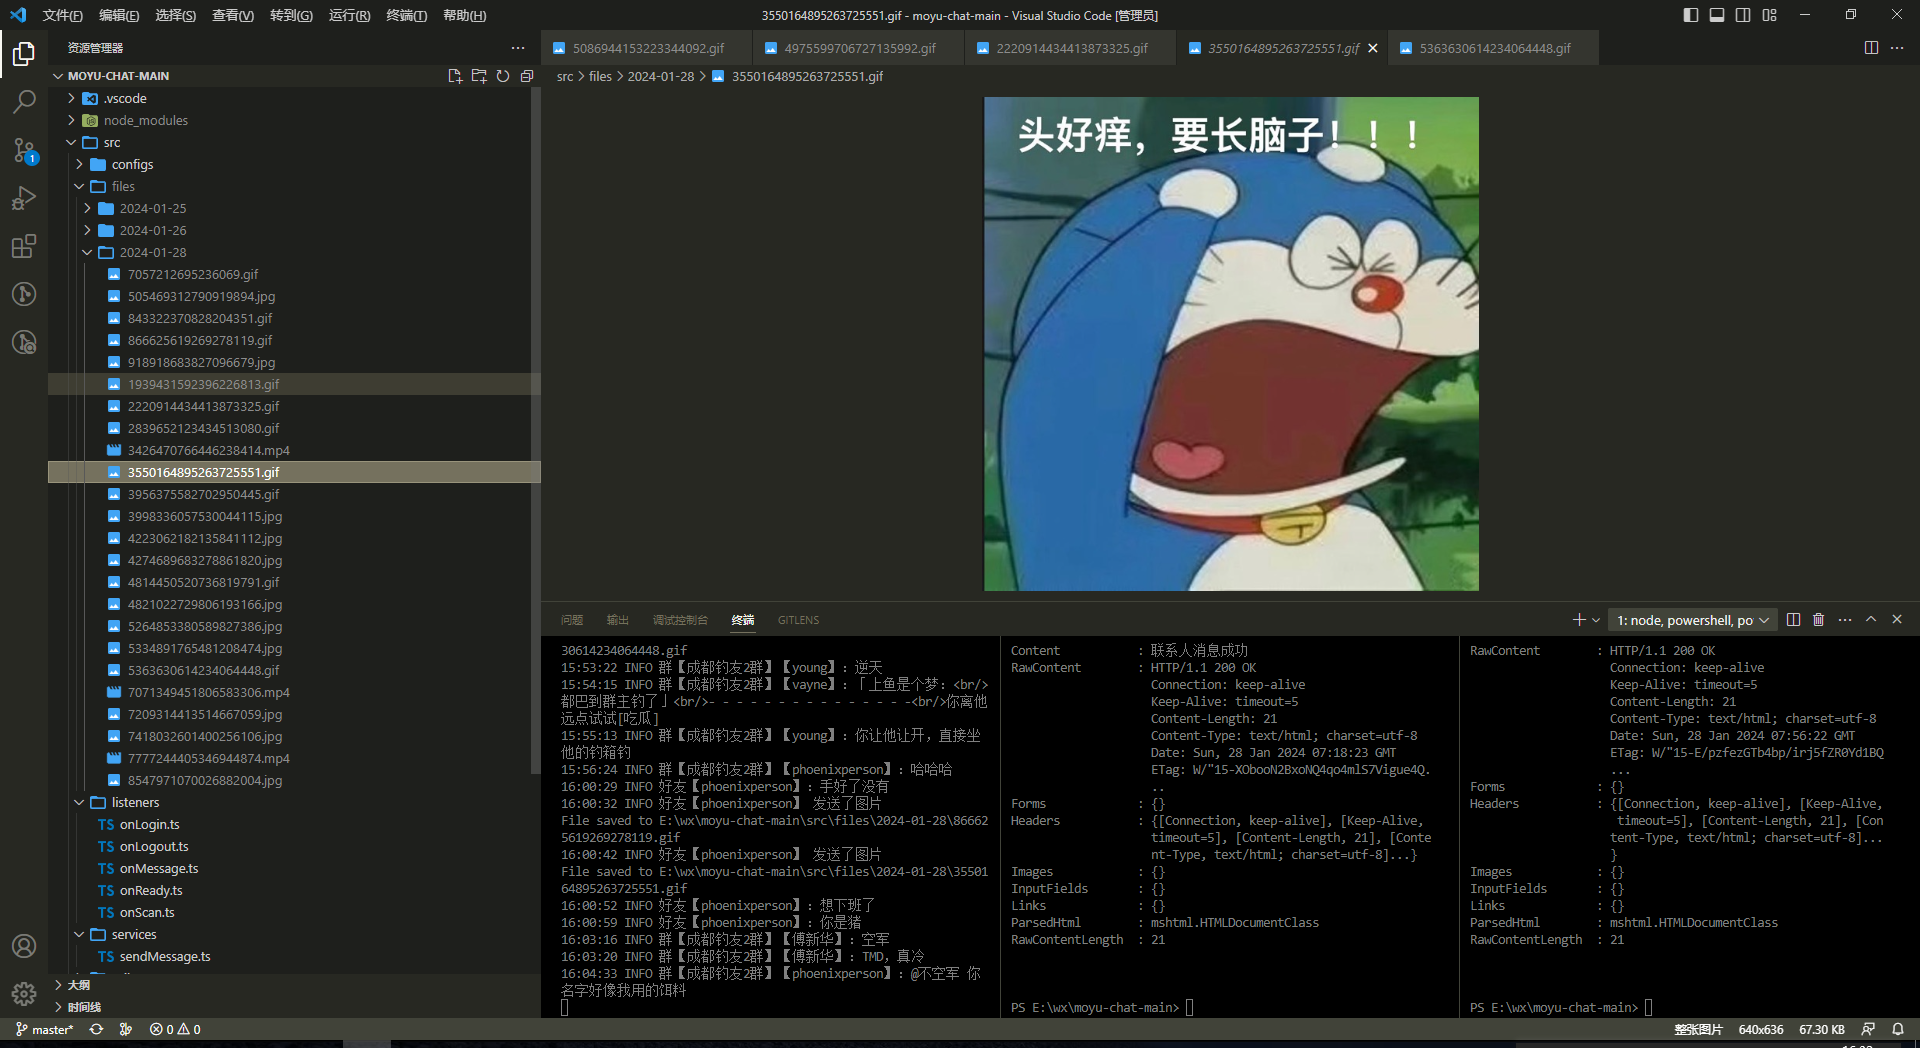Screen dimensions: 1920x1048
Task: Kill the terminal with trash icon
Action: (1819, 620)
